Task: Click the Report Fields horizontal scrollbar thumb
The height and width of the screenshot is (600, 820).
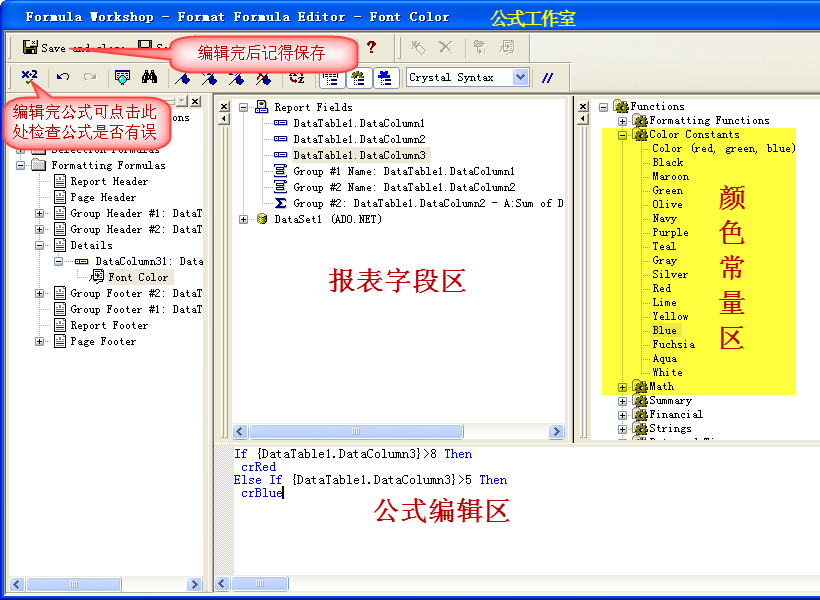Action: point(356,432)
